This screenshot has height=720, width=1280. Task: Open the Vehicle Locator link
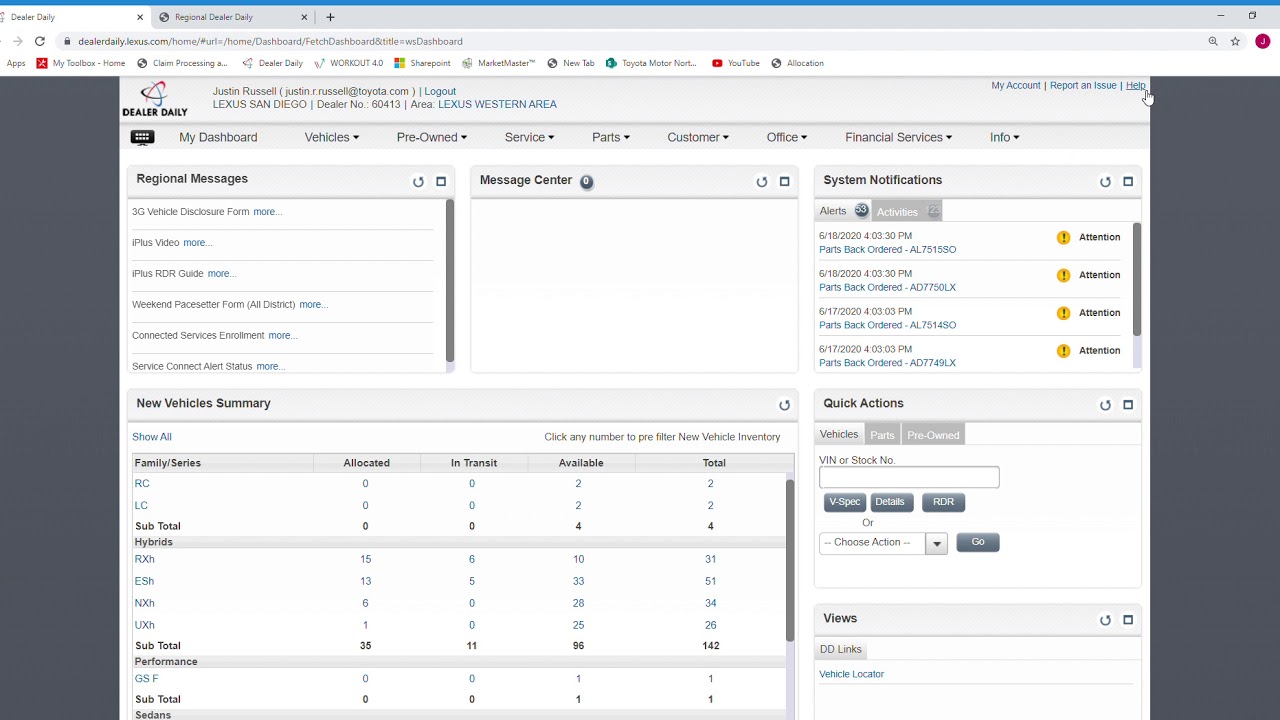pos(851,674)
